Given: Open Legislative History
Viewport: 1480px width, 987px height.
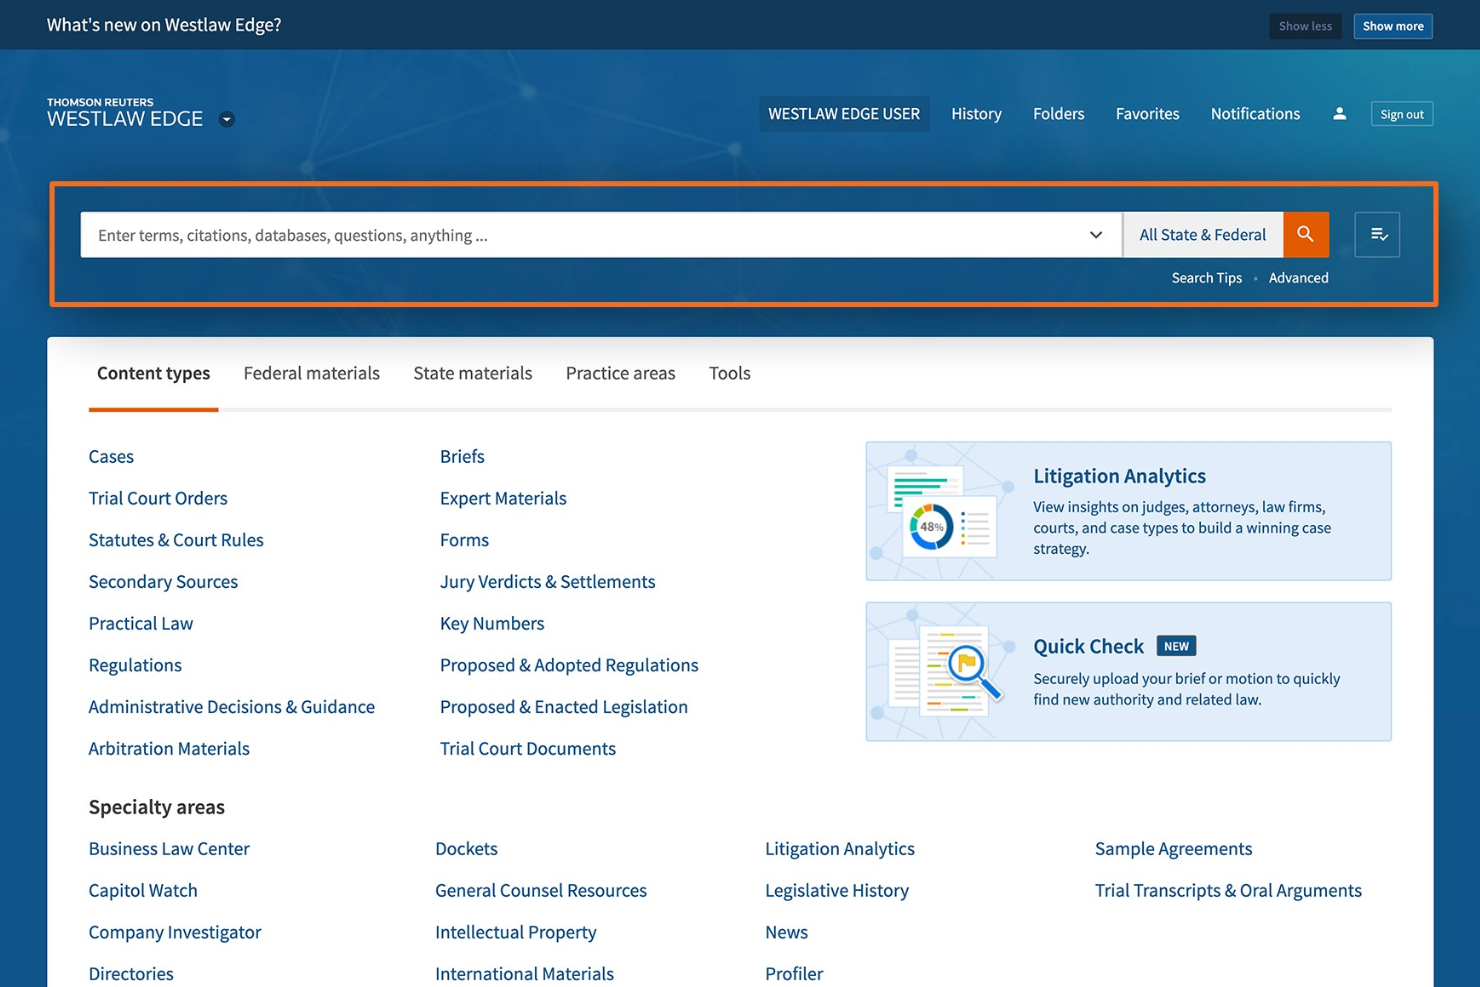Looking at the screenshot, I should click(837, 890).
